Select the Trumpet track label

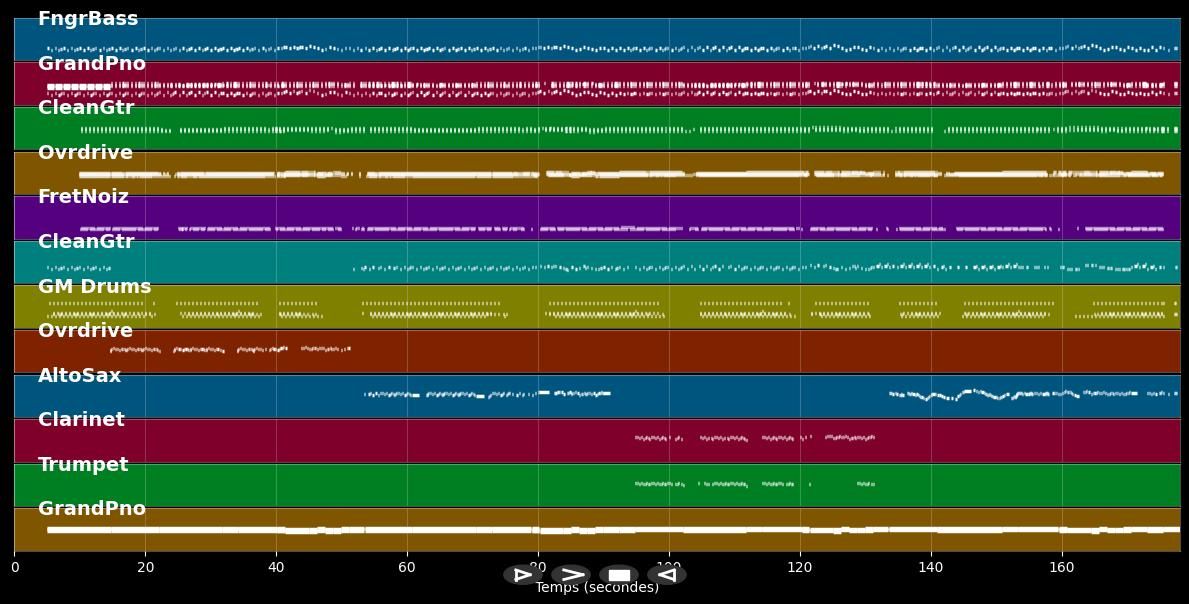83,465
